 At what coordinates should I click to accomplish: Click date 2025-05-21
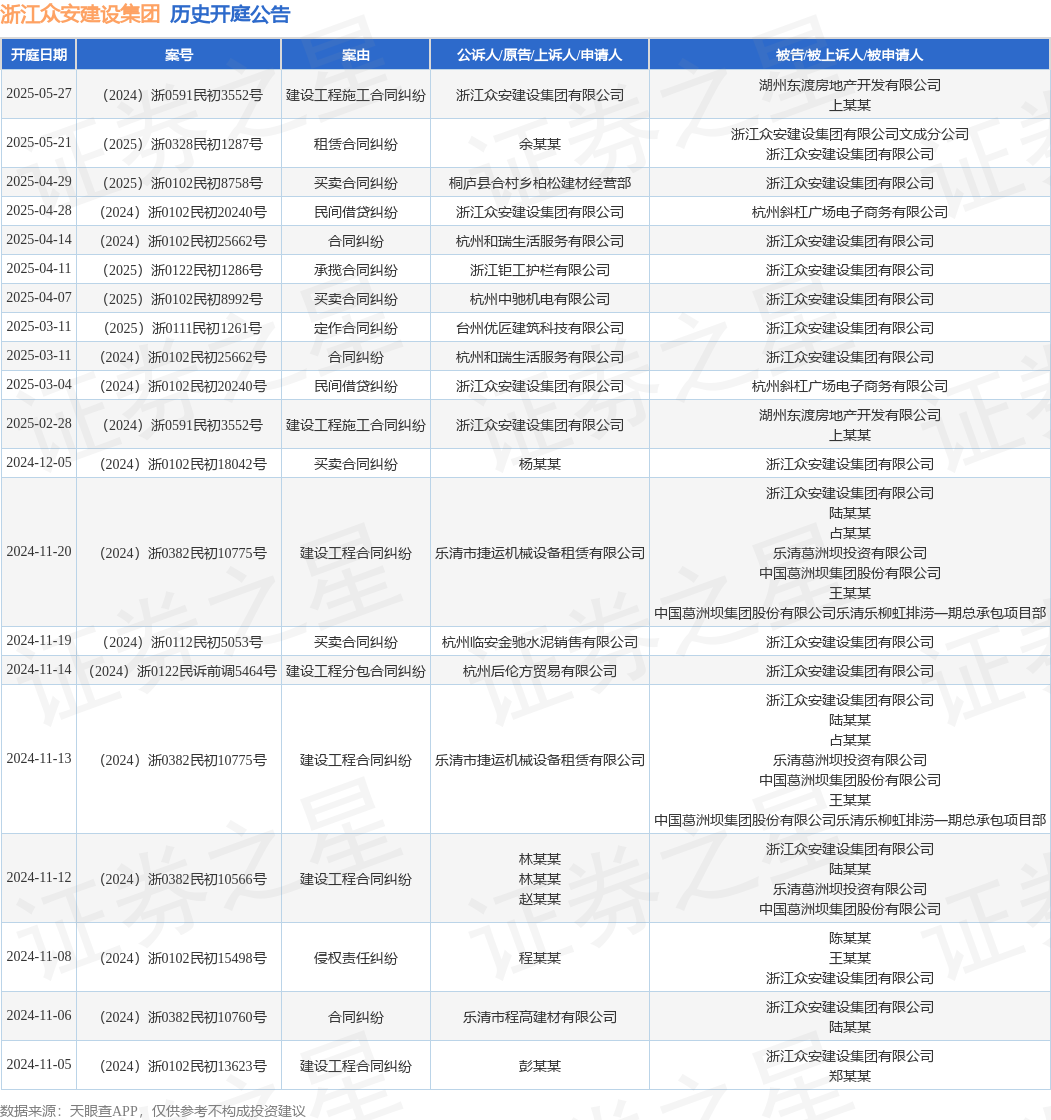(39, 143)
